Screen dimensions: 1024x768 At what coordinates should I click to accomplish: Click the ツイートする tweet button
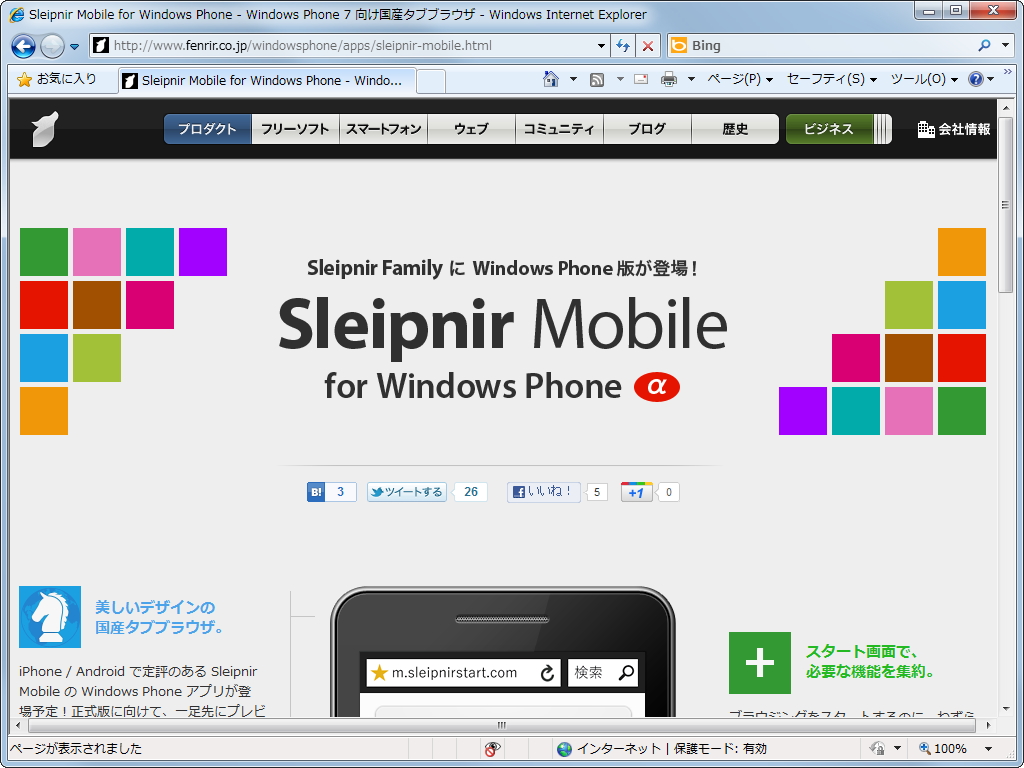407,492
